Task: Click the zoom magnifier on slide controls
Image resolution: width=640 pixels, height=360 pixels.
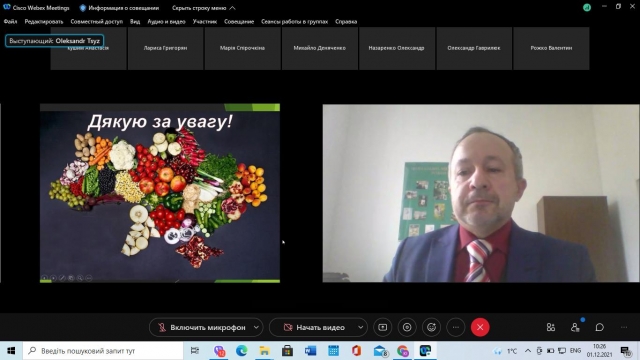Action: point(80,278)
